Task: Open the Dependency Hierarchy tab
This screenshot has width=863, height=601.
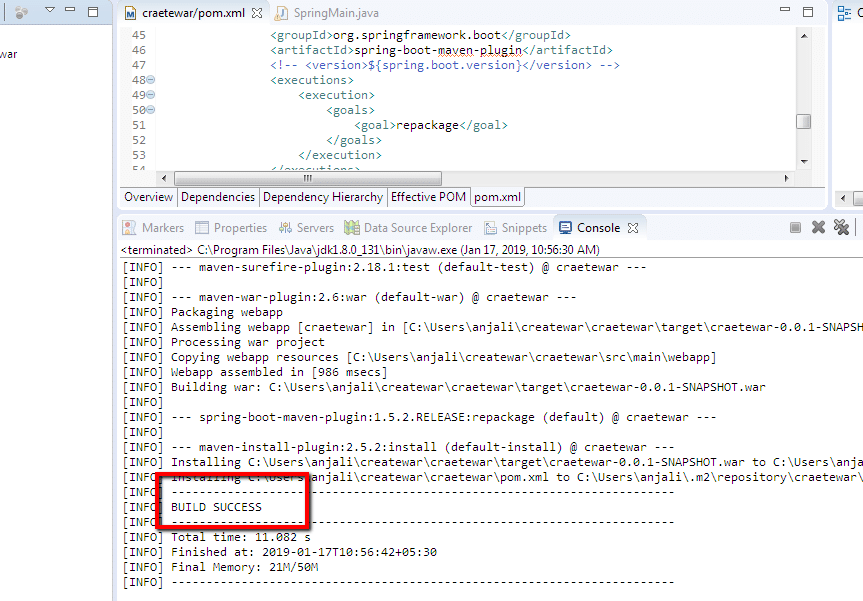Action: 322,197
